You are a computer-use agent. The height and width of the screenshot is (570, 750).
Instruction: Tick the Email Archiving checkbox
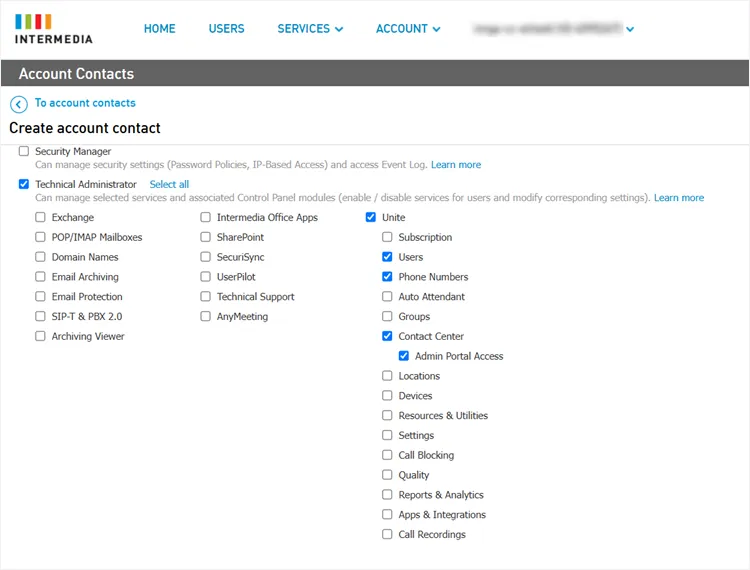40,277
